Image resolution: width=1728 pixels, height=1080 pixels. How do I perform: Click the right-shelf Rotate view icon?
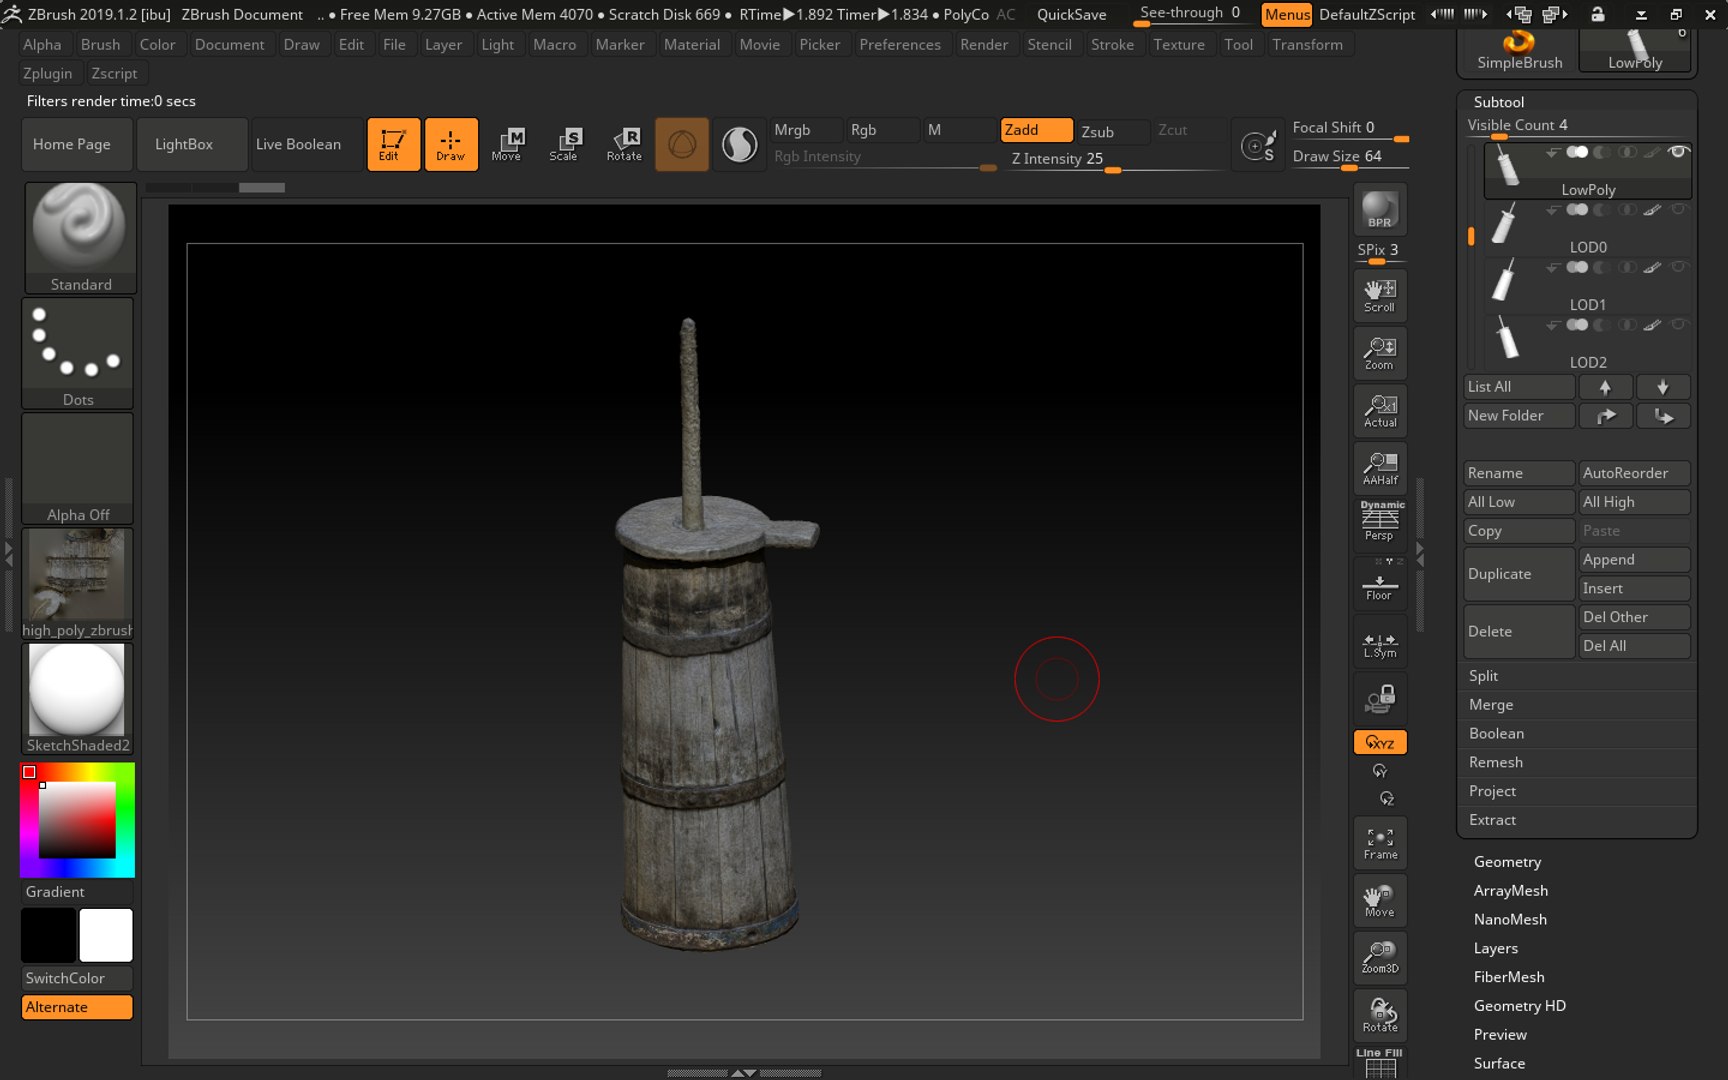[1380, 1015]
